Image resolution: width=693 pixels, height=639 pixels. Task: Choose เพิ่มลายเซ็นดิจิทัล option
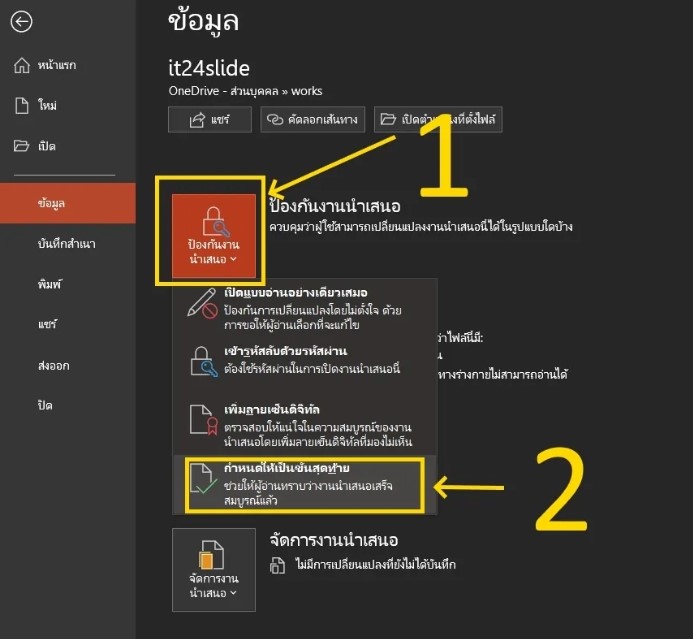[x=305, y=425]
